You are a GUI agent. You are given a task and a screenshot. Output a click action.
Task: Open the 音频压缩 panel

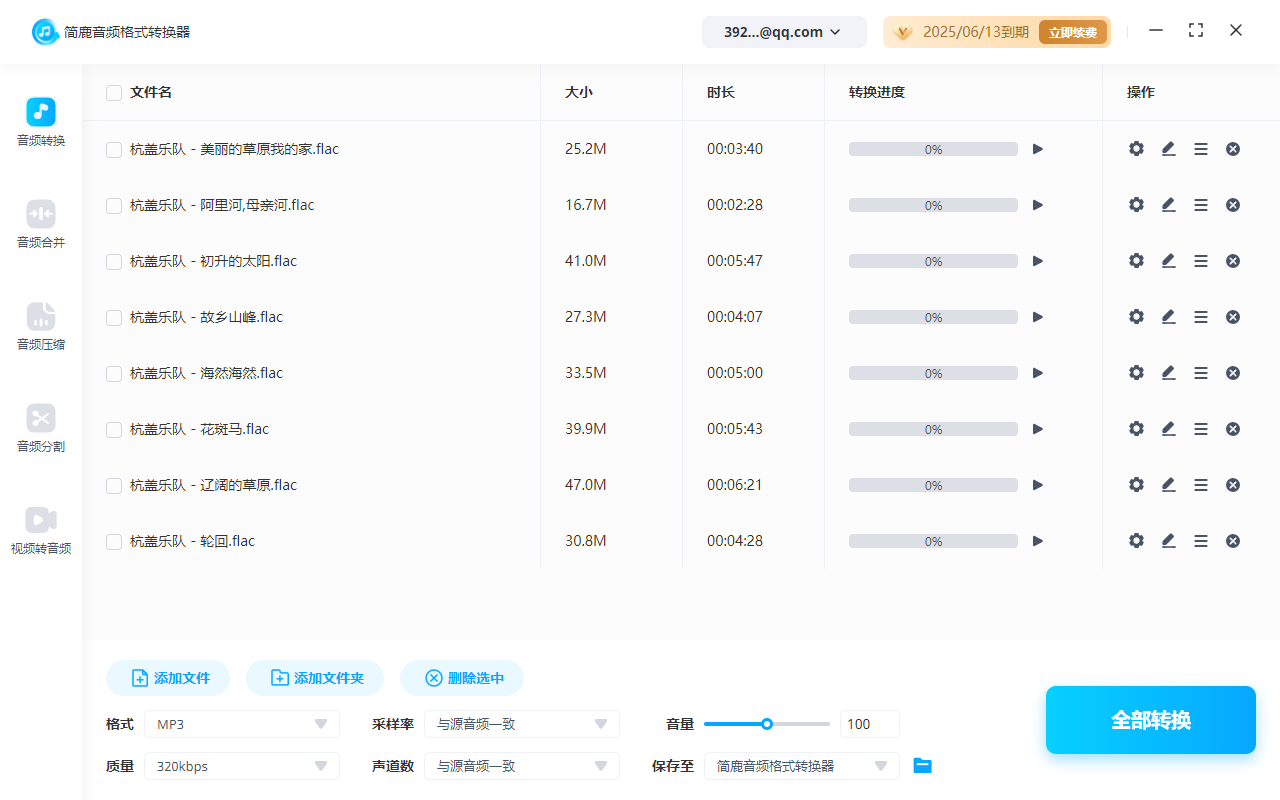40,324
